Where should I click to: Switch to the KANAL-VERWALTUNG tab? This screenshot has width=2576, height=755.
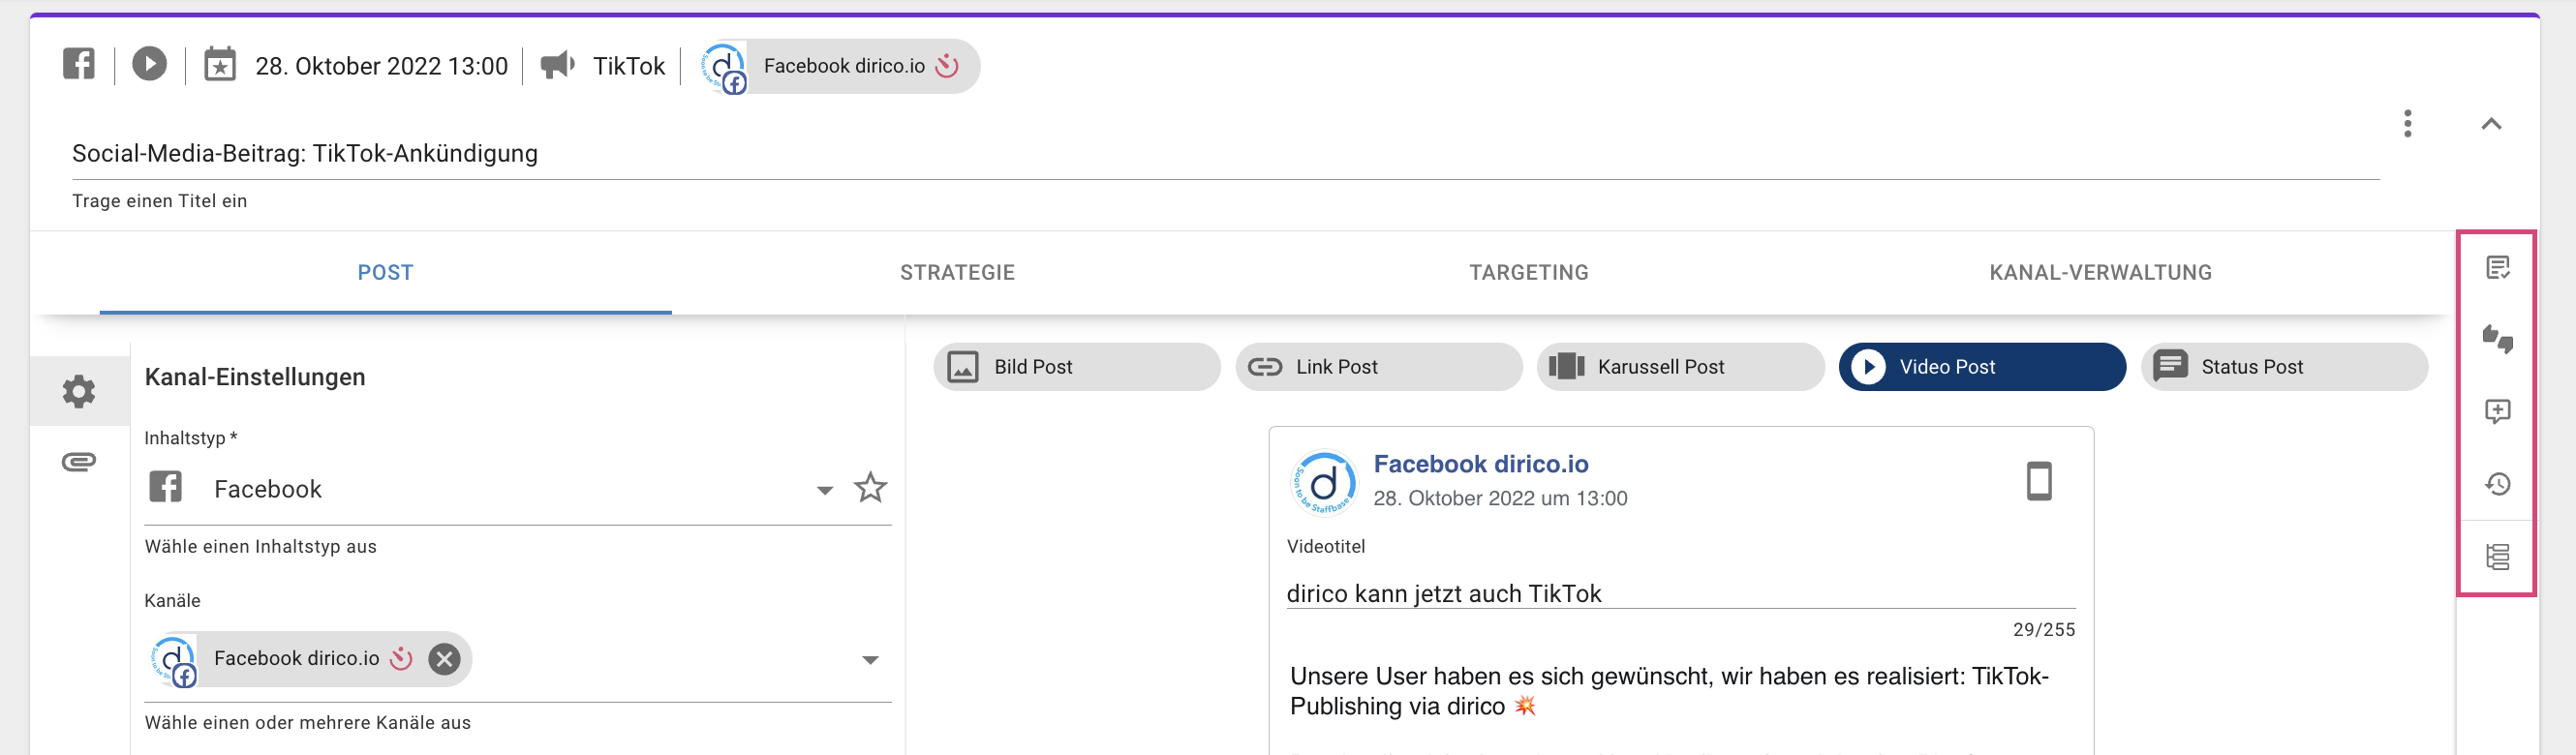tap(2100, 273)
